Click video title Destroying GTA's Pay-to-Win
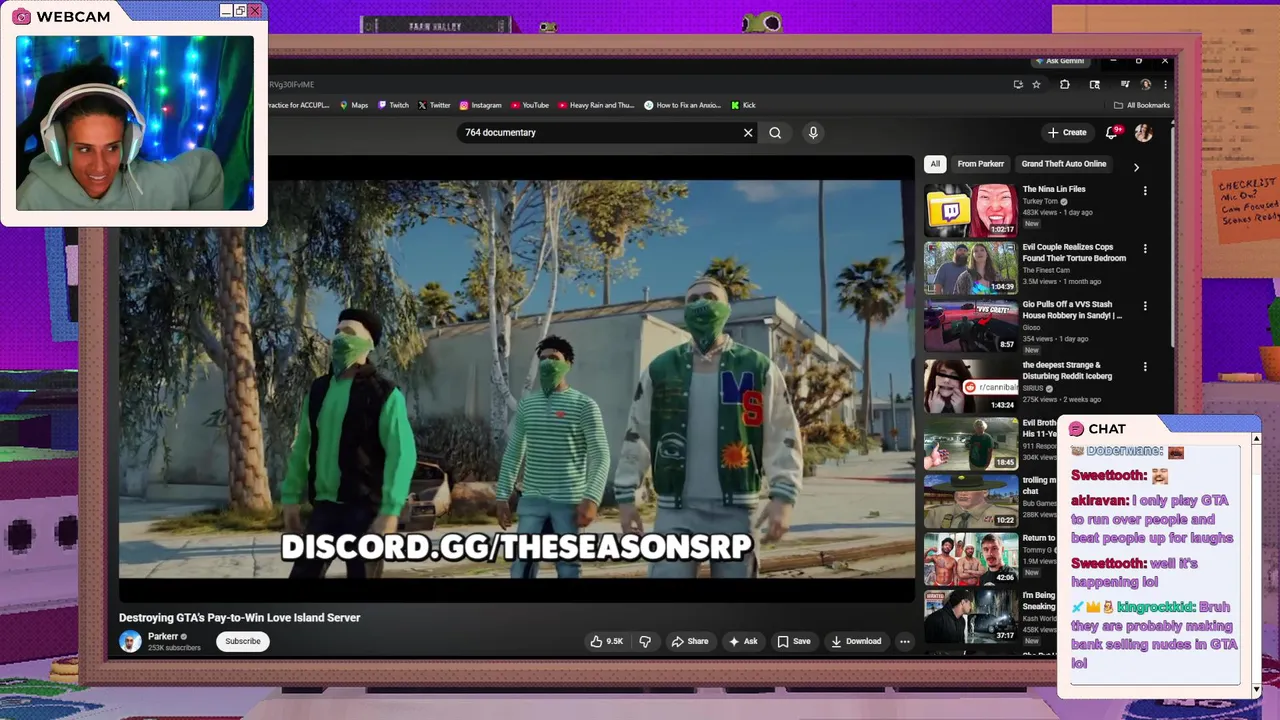Viewport: 1280px width, 720px height. (x=240, y=618)
